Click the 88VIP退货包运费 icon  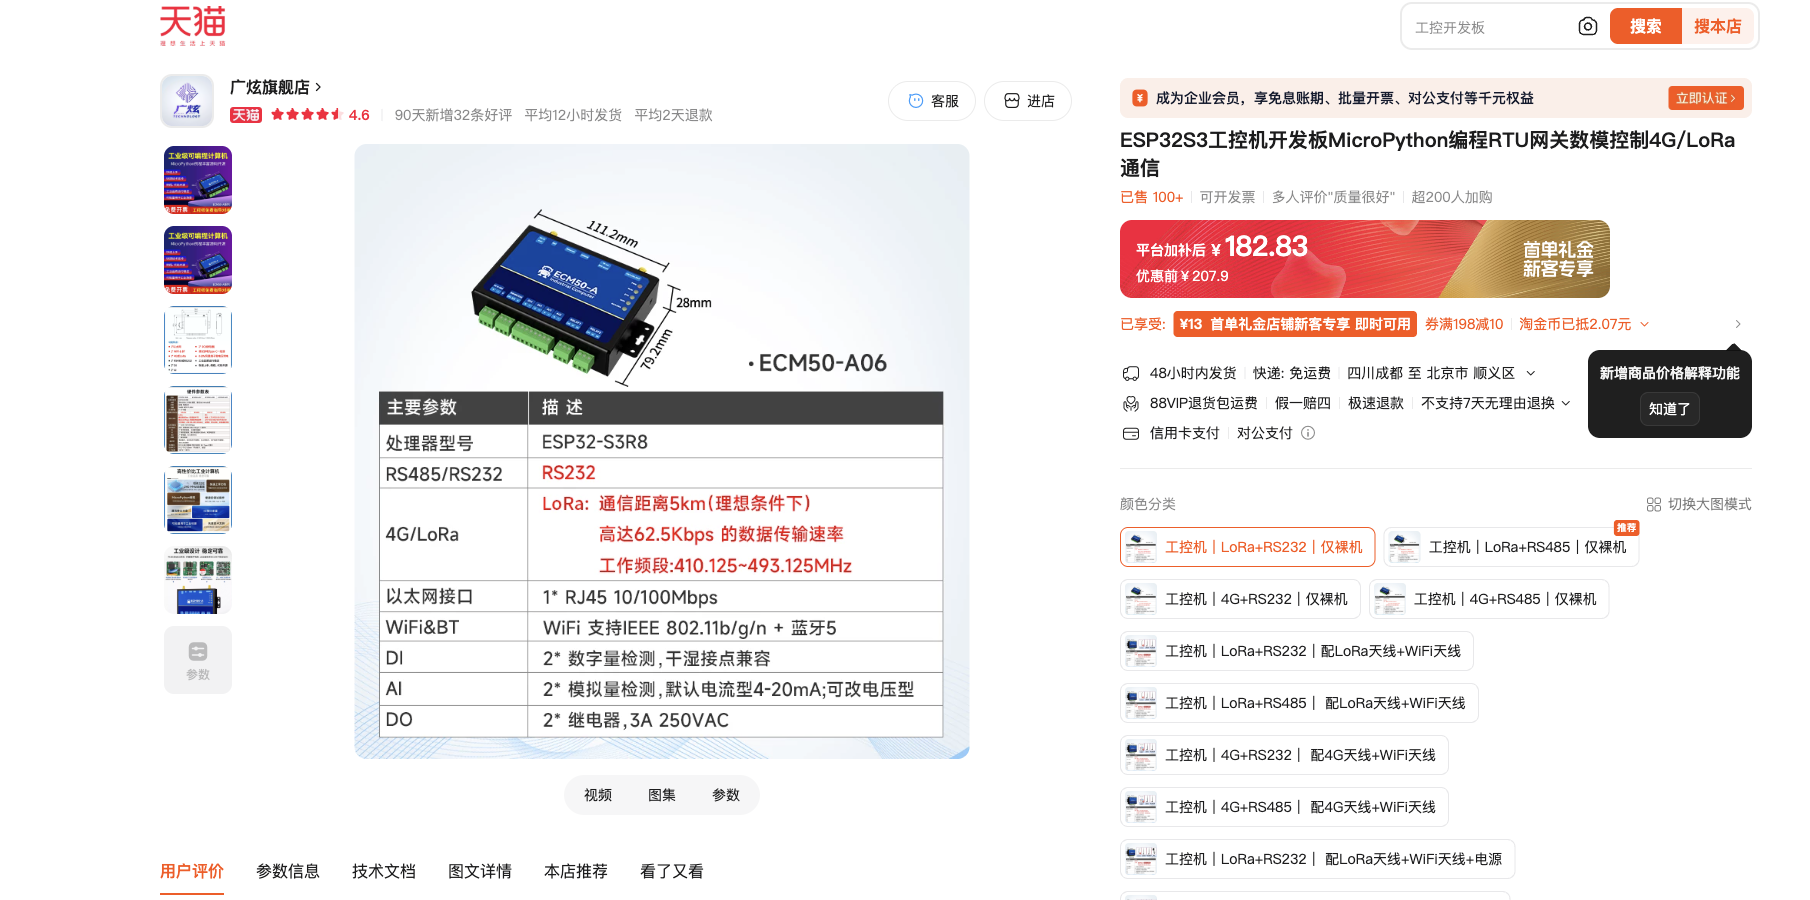click(x=1131, y=403)
